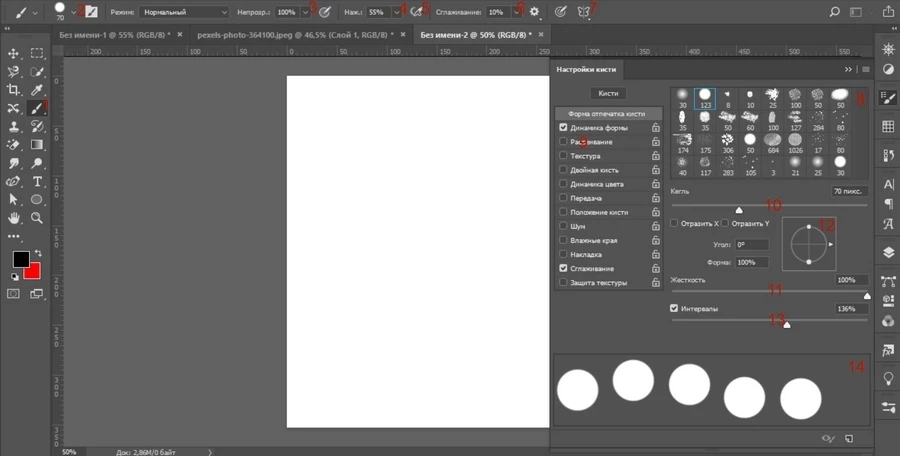The image size is (900, 456).
Task: Pick the Crop tool
Action: tap(14, 90)
